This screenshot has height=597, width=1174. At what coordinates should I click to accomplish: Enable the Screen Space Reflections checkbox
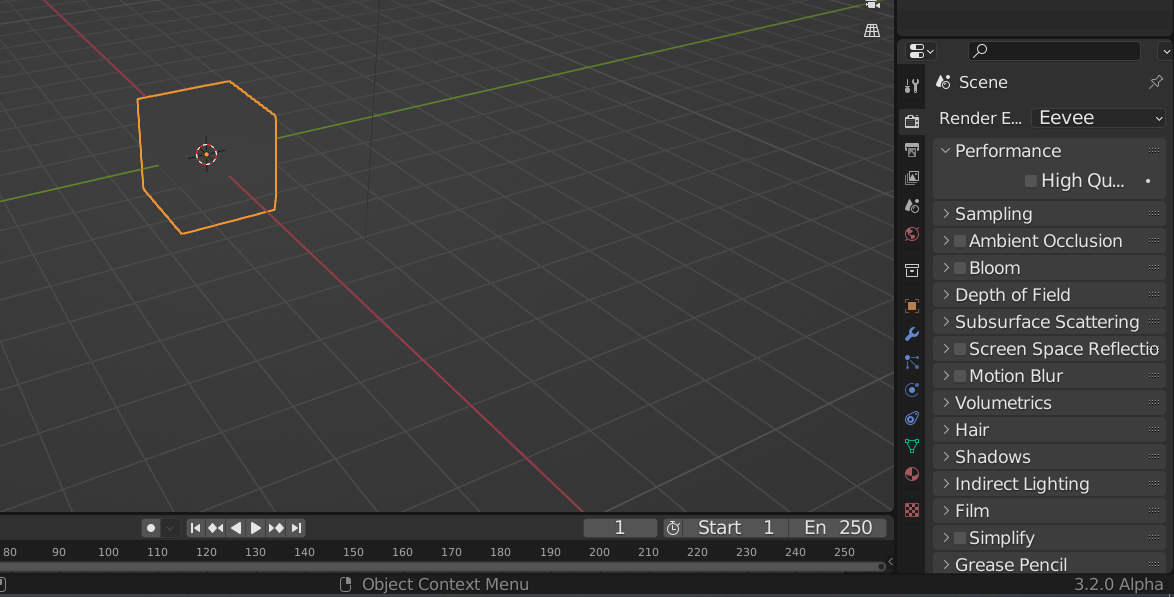click(960, 349)
